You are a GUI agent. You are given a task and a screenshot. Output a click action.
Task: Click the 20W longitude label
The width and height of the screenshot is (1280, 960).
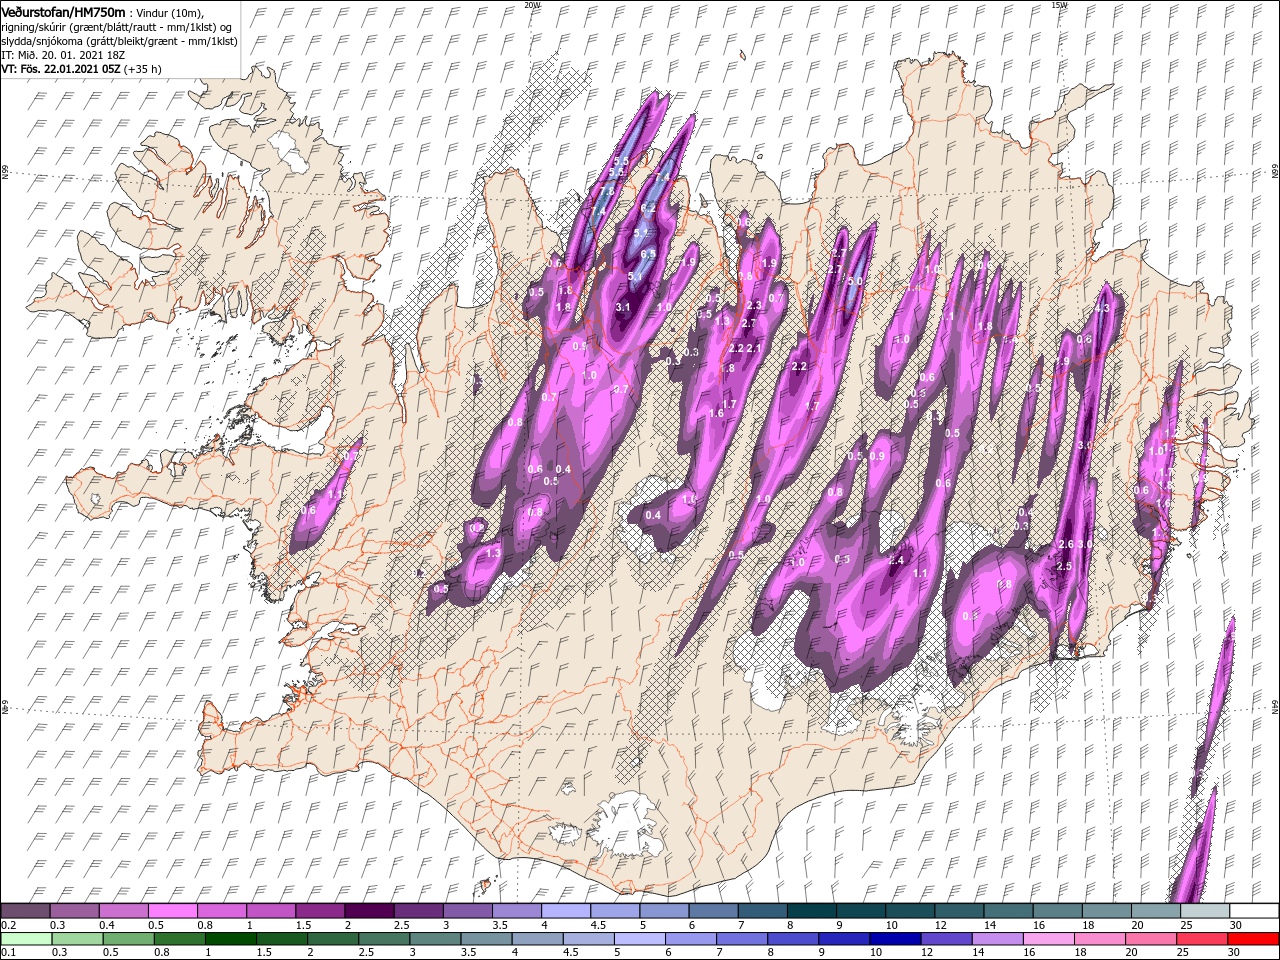tap(532, 5)
